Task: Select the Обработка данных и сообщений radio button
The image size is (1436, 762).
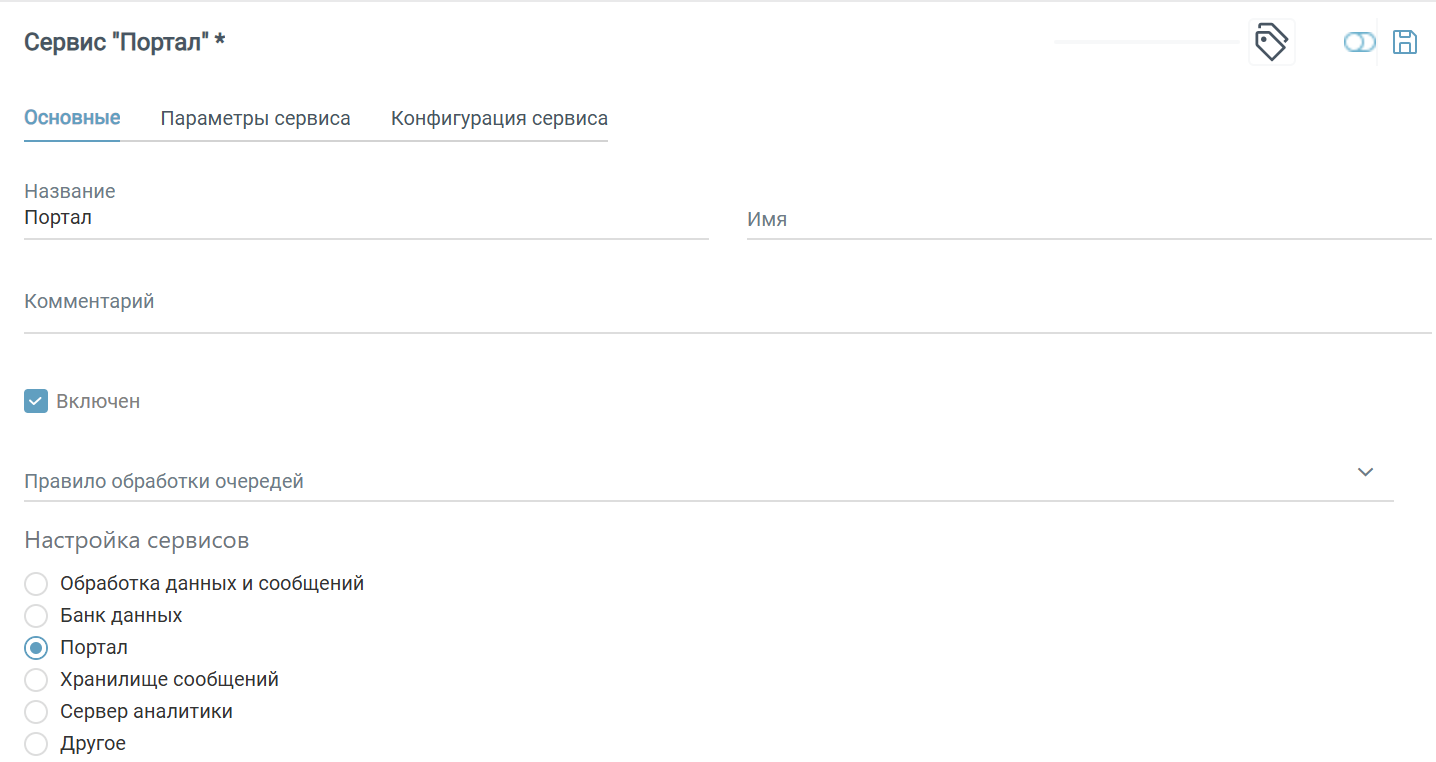Action: point(36,583)
